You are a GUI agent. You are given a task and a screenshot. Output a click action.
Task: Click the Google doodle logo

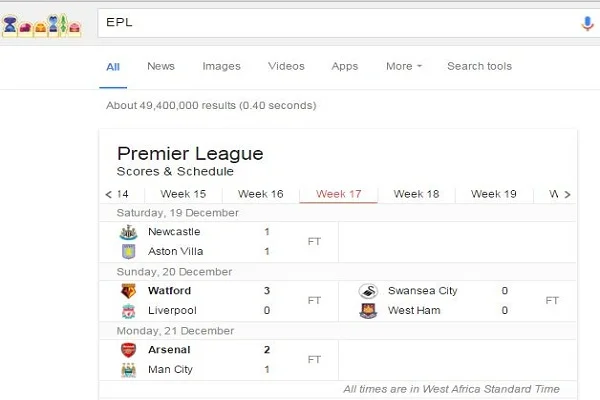(41, 23)
